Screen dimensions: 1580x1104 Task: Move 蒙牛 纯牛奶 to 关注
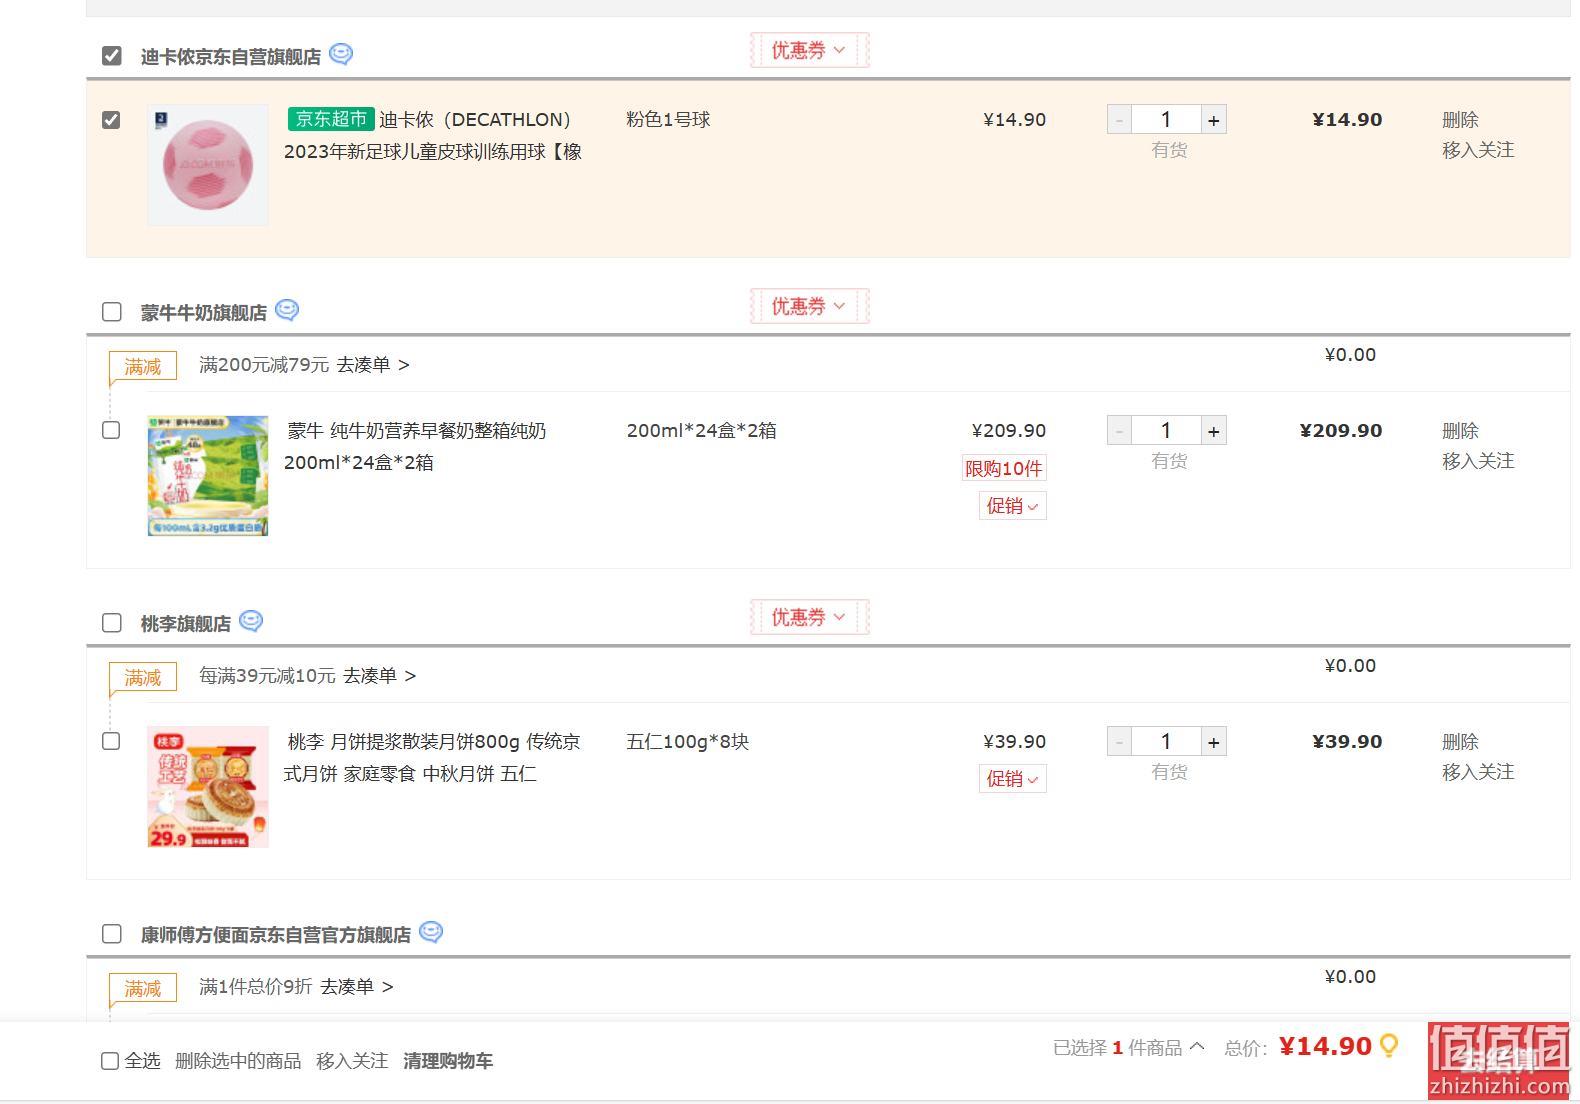click(x=1478, y=461)
